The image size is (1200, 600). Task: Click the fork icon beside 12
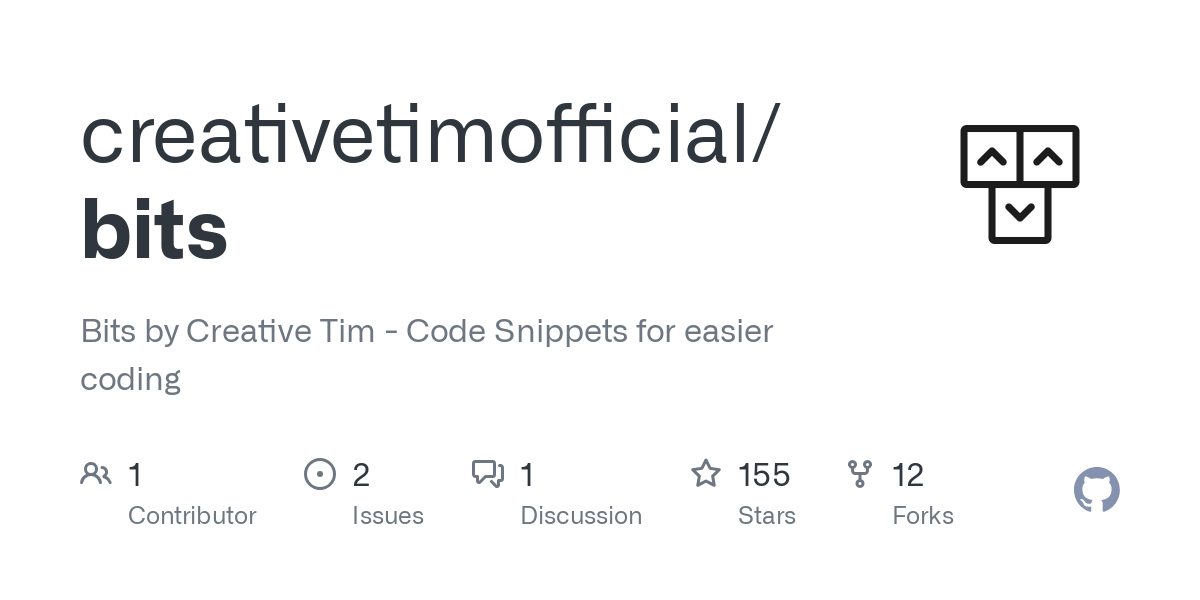pyautogui.click(x=859, y=474)
